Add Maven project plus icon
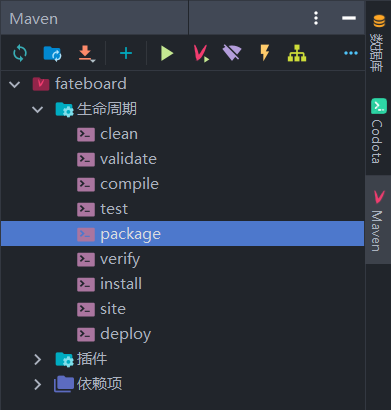The width and height of the screenshot is (391, 410). click(126, 53)
